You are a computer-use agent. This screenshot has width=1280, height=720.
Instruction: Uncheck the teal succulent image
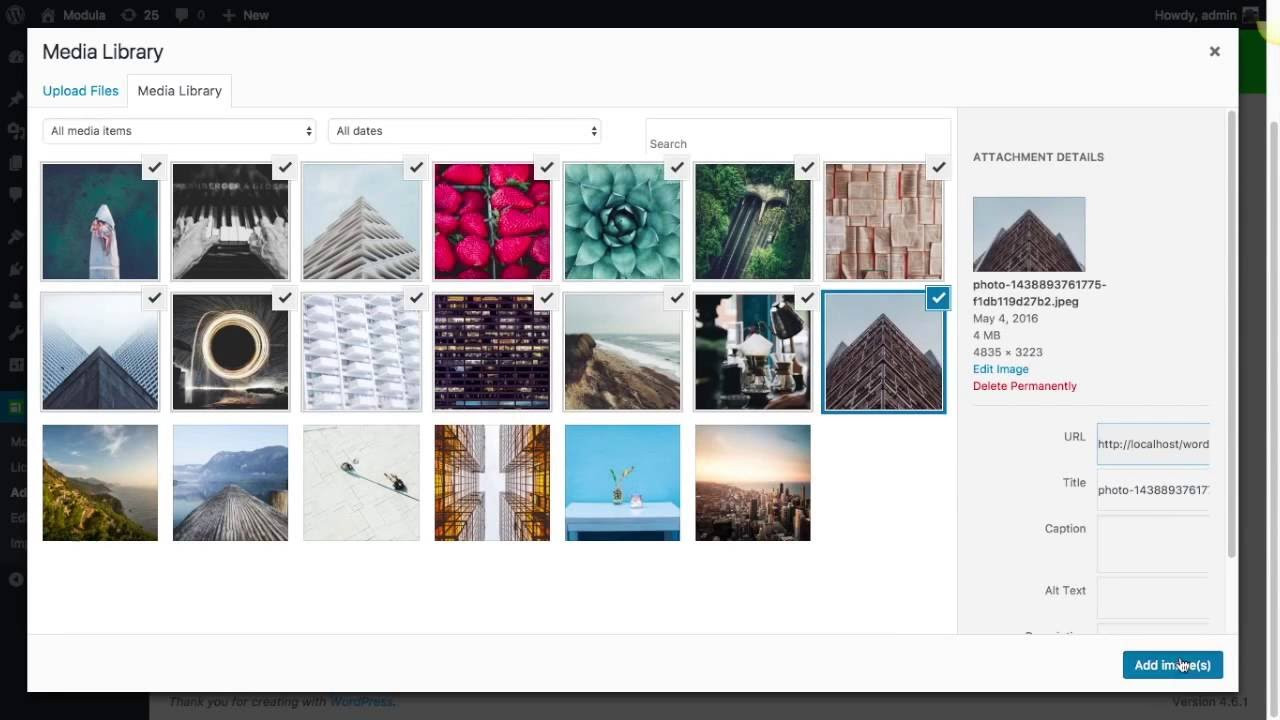pyautogui.click(x=676, y=168)
